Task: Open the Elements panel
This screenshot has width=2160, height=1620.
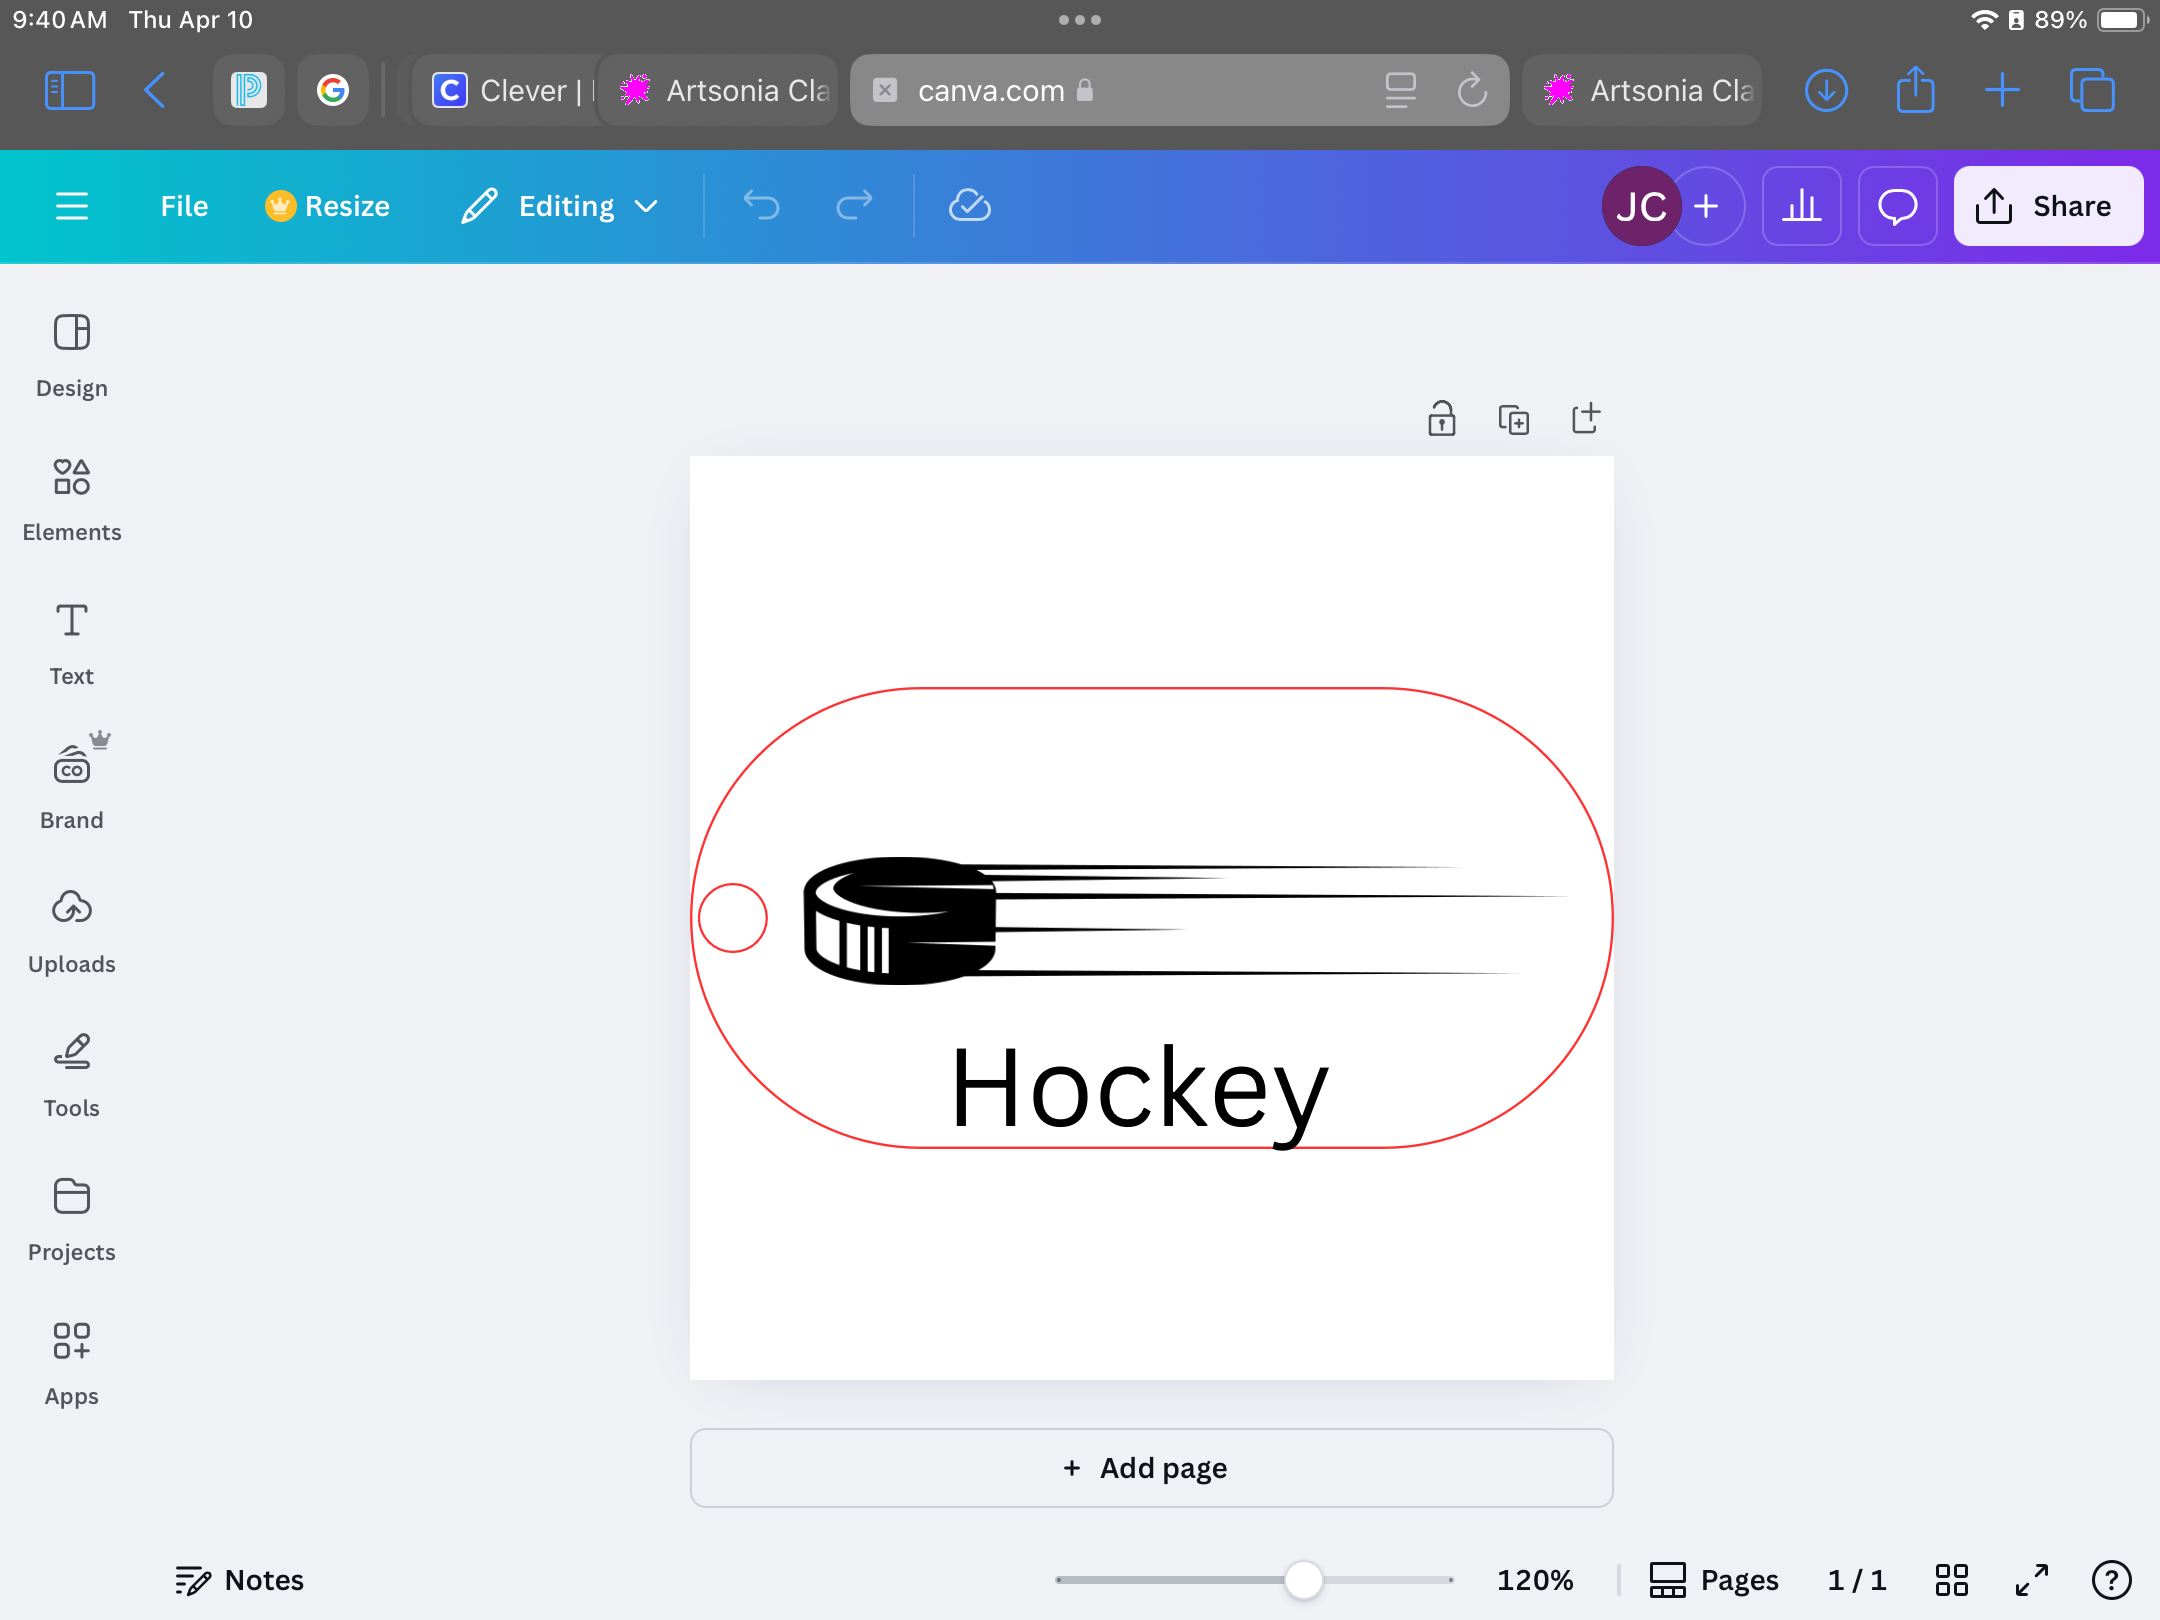Action: (71, 498)
